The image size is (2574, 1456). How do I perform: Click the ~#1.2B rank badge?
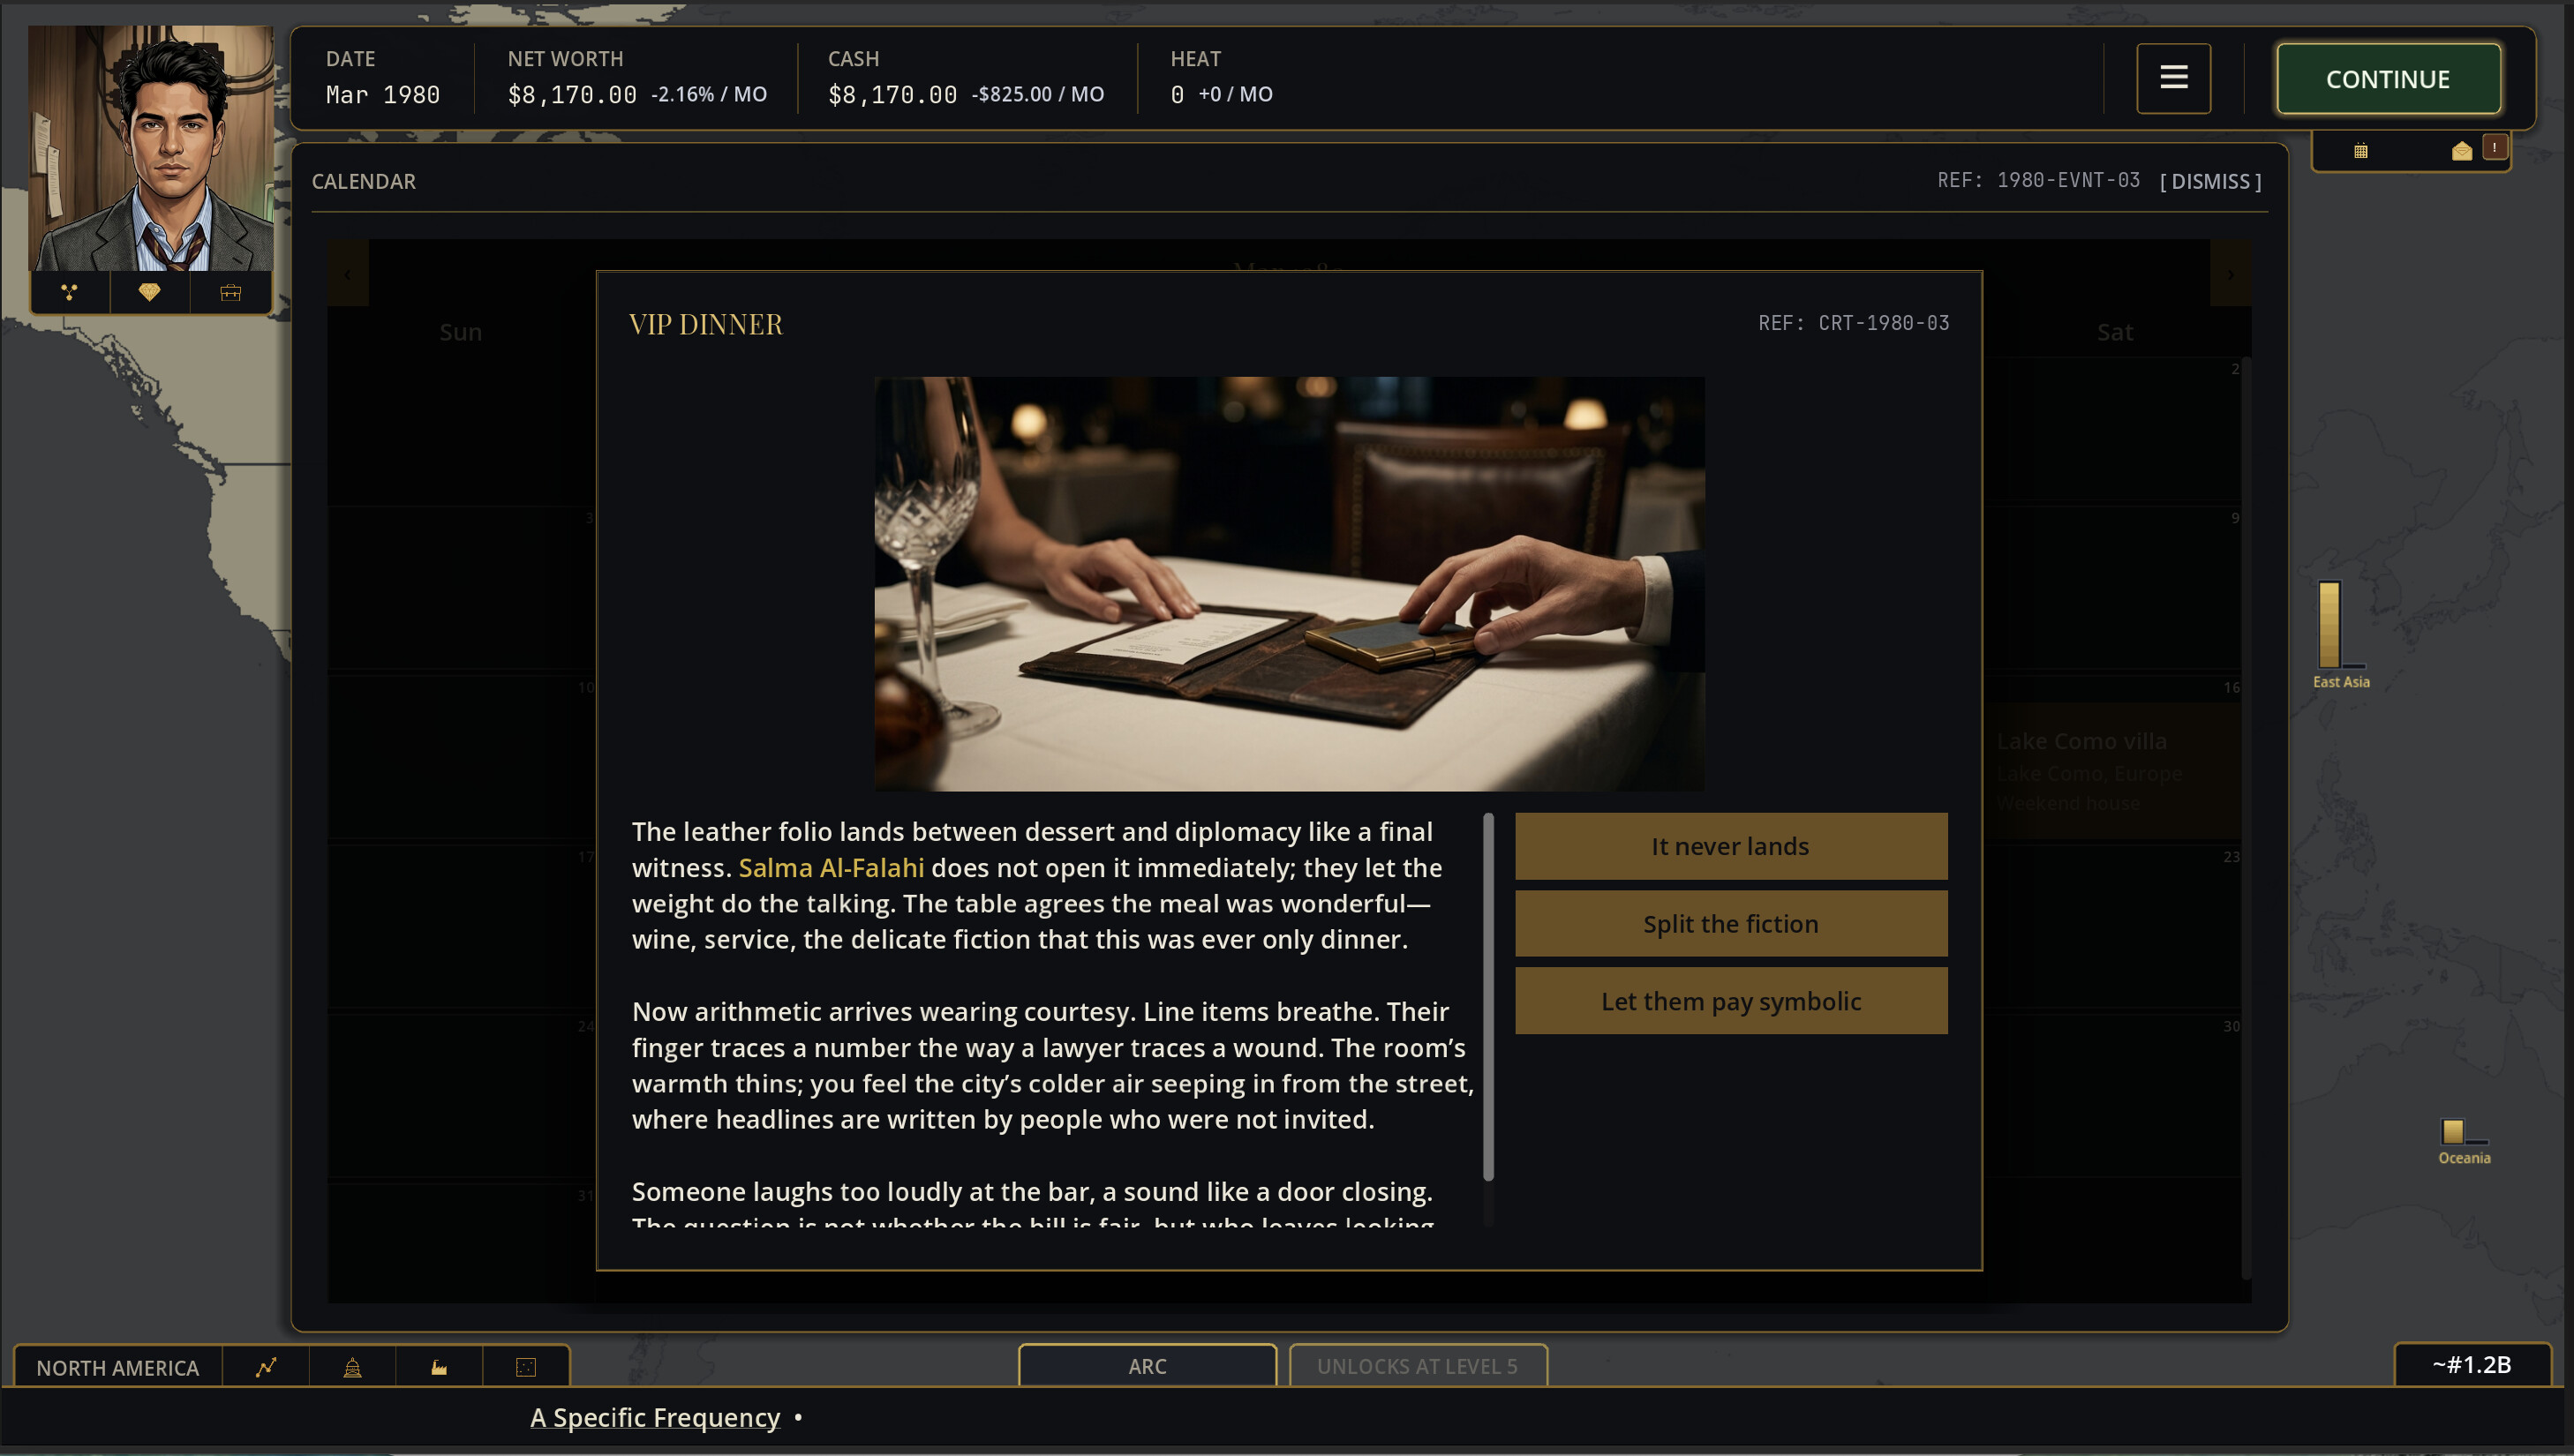click(2471, 1364)
